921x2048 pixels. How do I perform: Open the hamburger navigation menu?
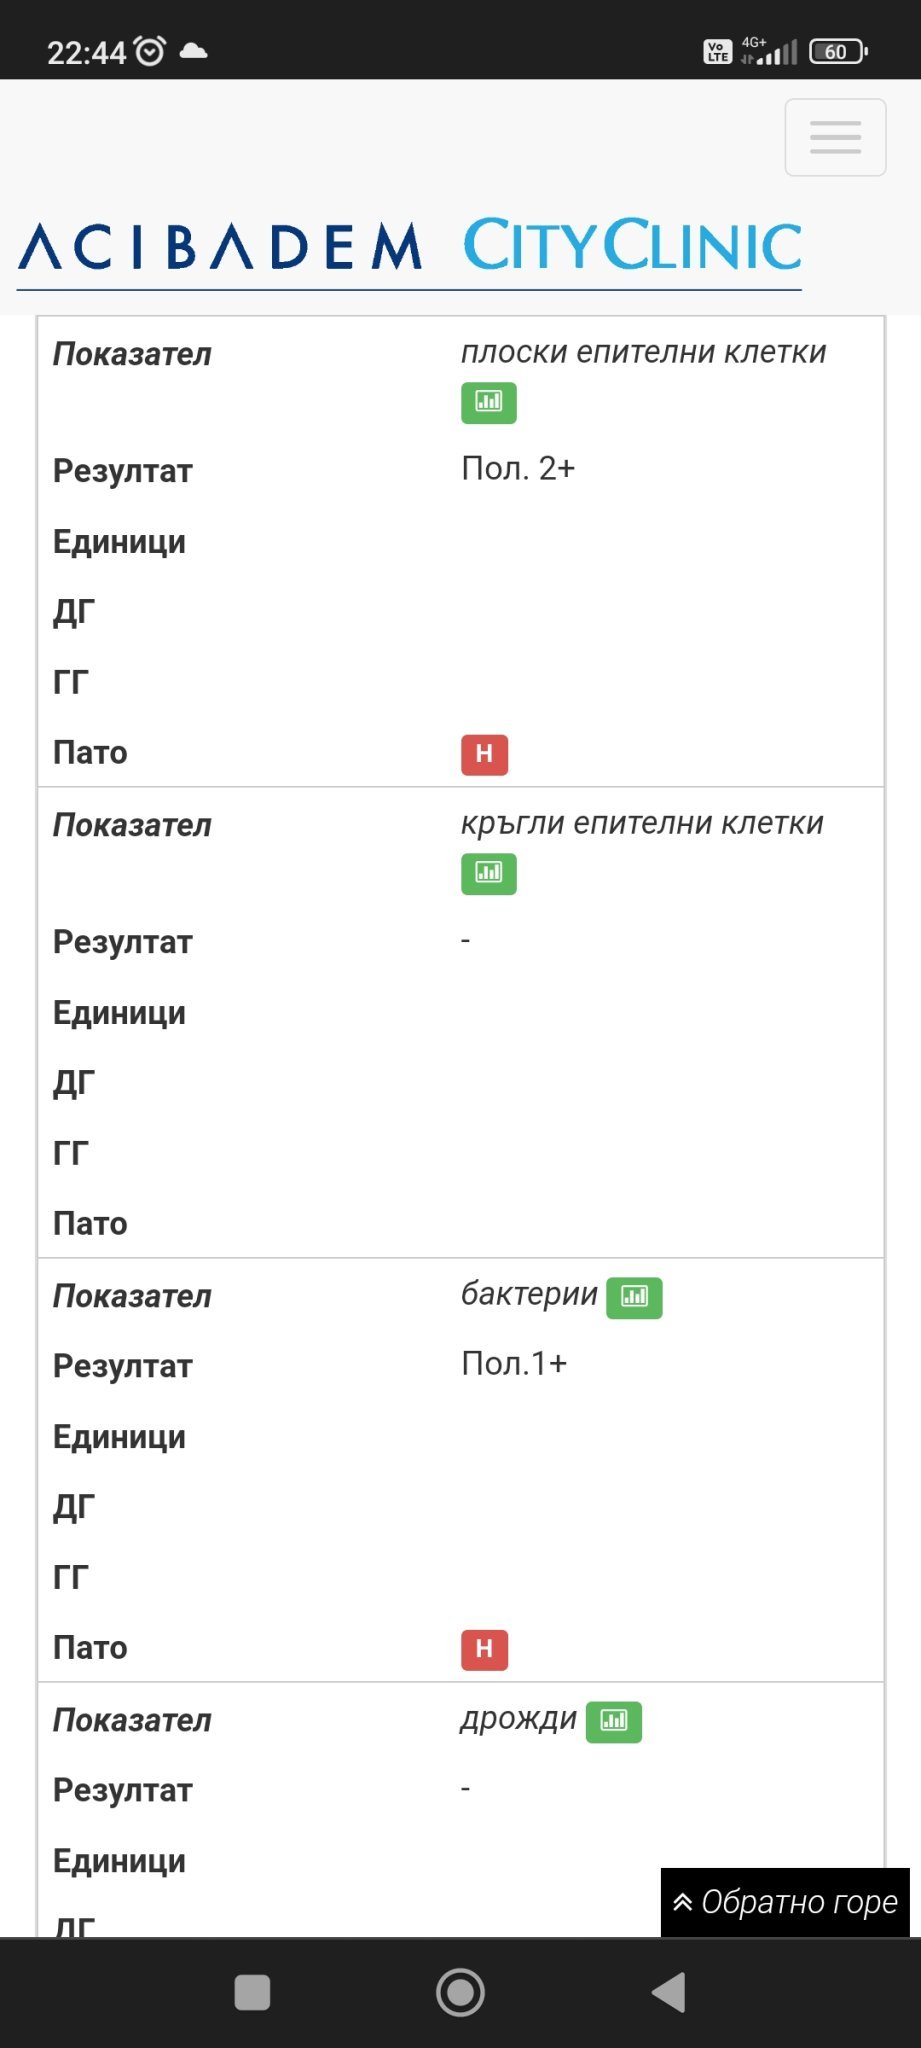click(835, 137)
